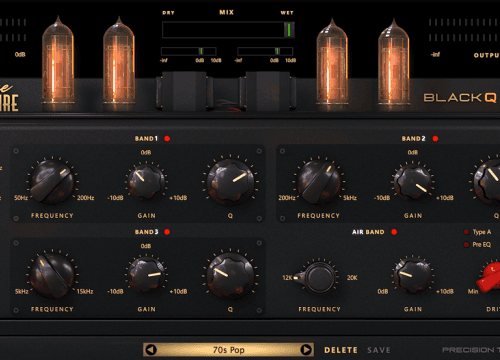Enable the Pre EQ switch

coord(466,245)
